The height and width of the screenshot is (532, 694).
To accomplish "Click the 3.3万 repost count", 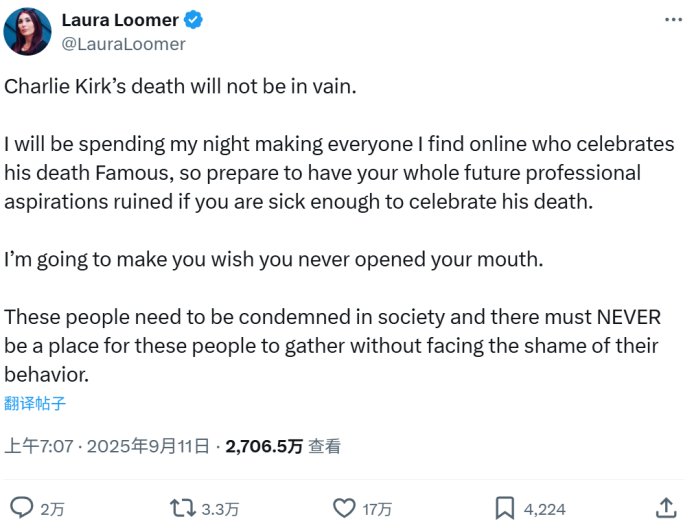I will click(220, 509).
